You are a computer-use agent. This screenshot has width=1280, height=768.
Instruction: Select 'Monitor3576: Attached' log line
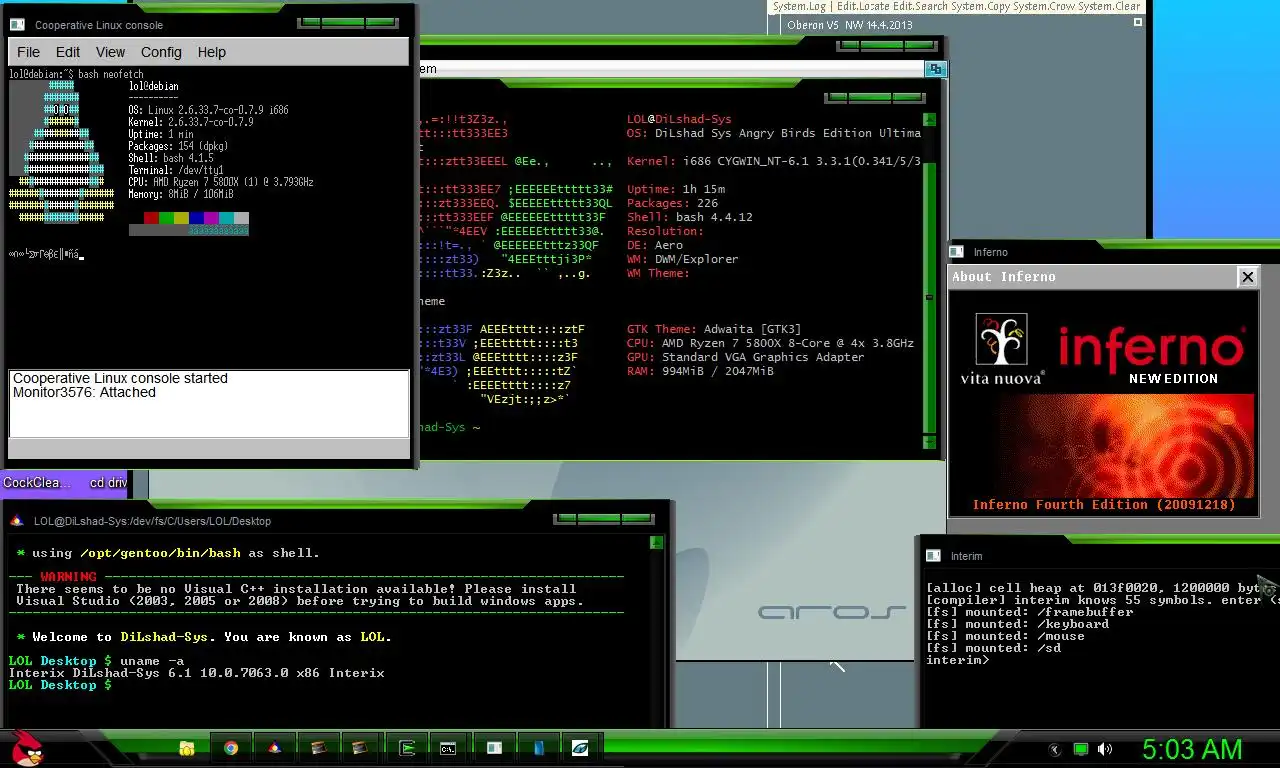pyautogui.click(x=84, y=393)
